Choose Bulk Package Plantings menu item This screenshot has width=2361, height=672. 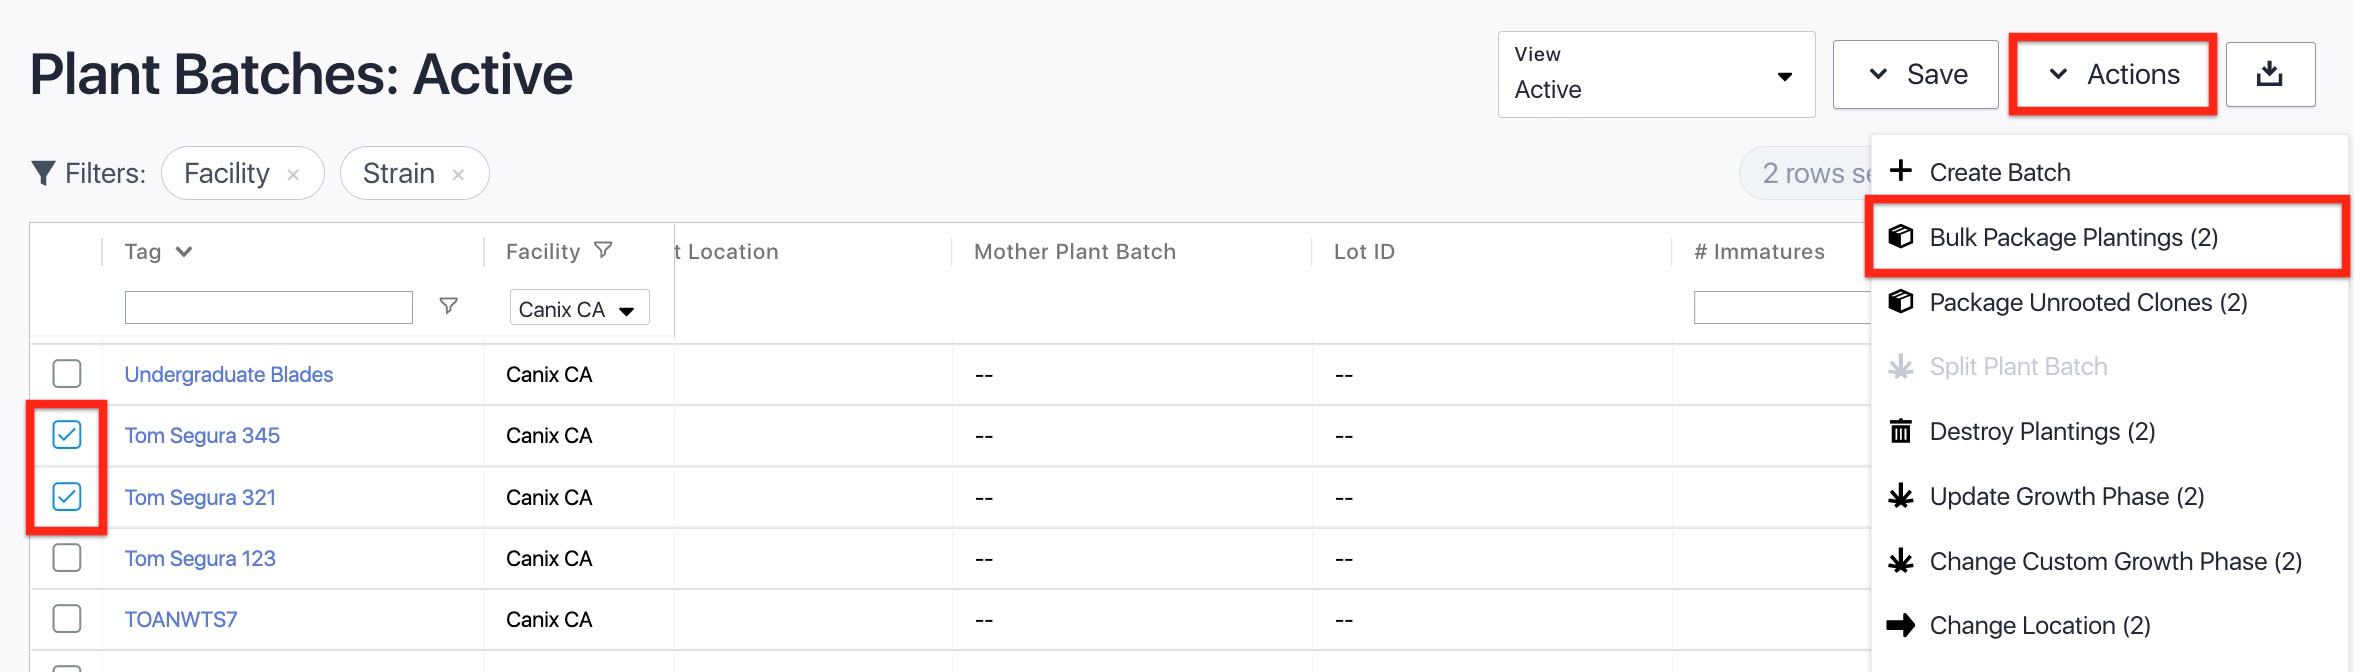(x=2073, y=237)
